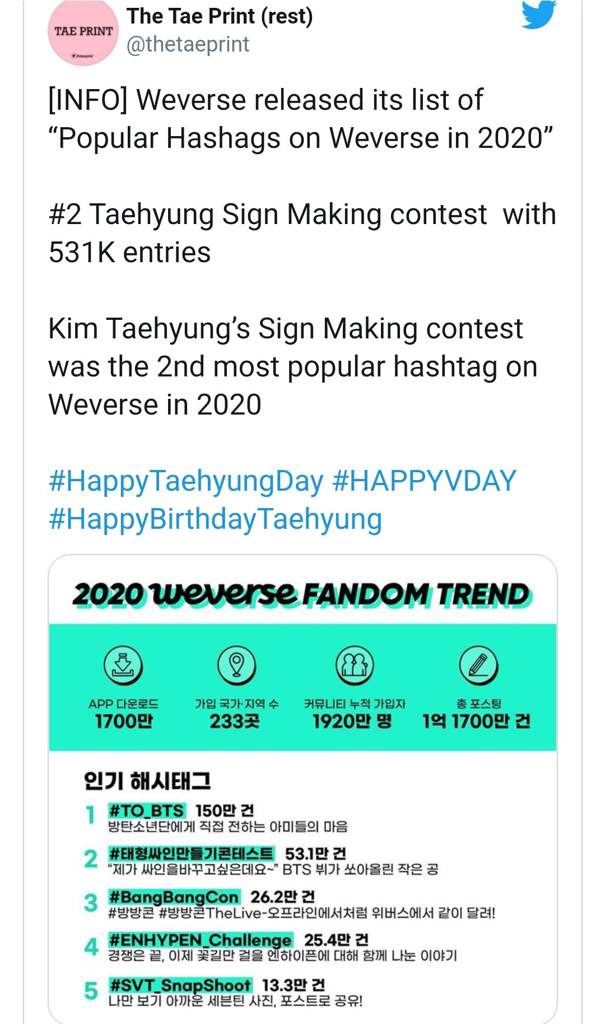Click the 인기 해시태그 heading
605x1024 pixels.
point(148,780)
